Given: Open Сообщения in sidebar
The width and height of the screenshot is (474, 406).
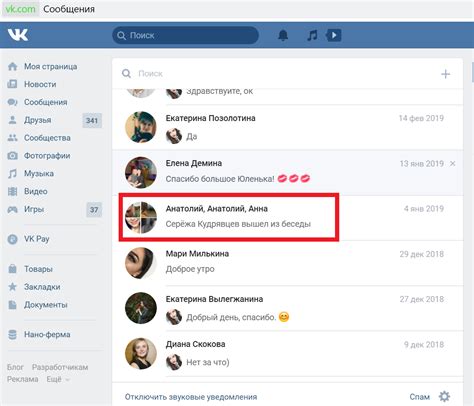Looking at the screenshot, I should click(46, 102).
